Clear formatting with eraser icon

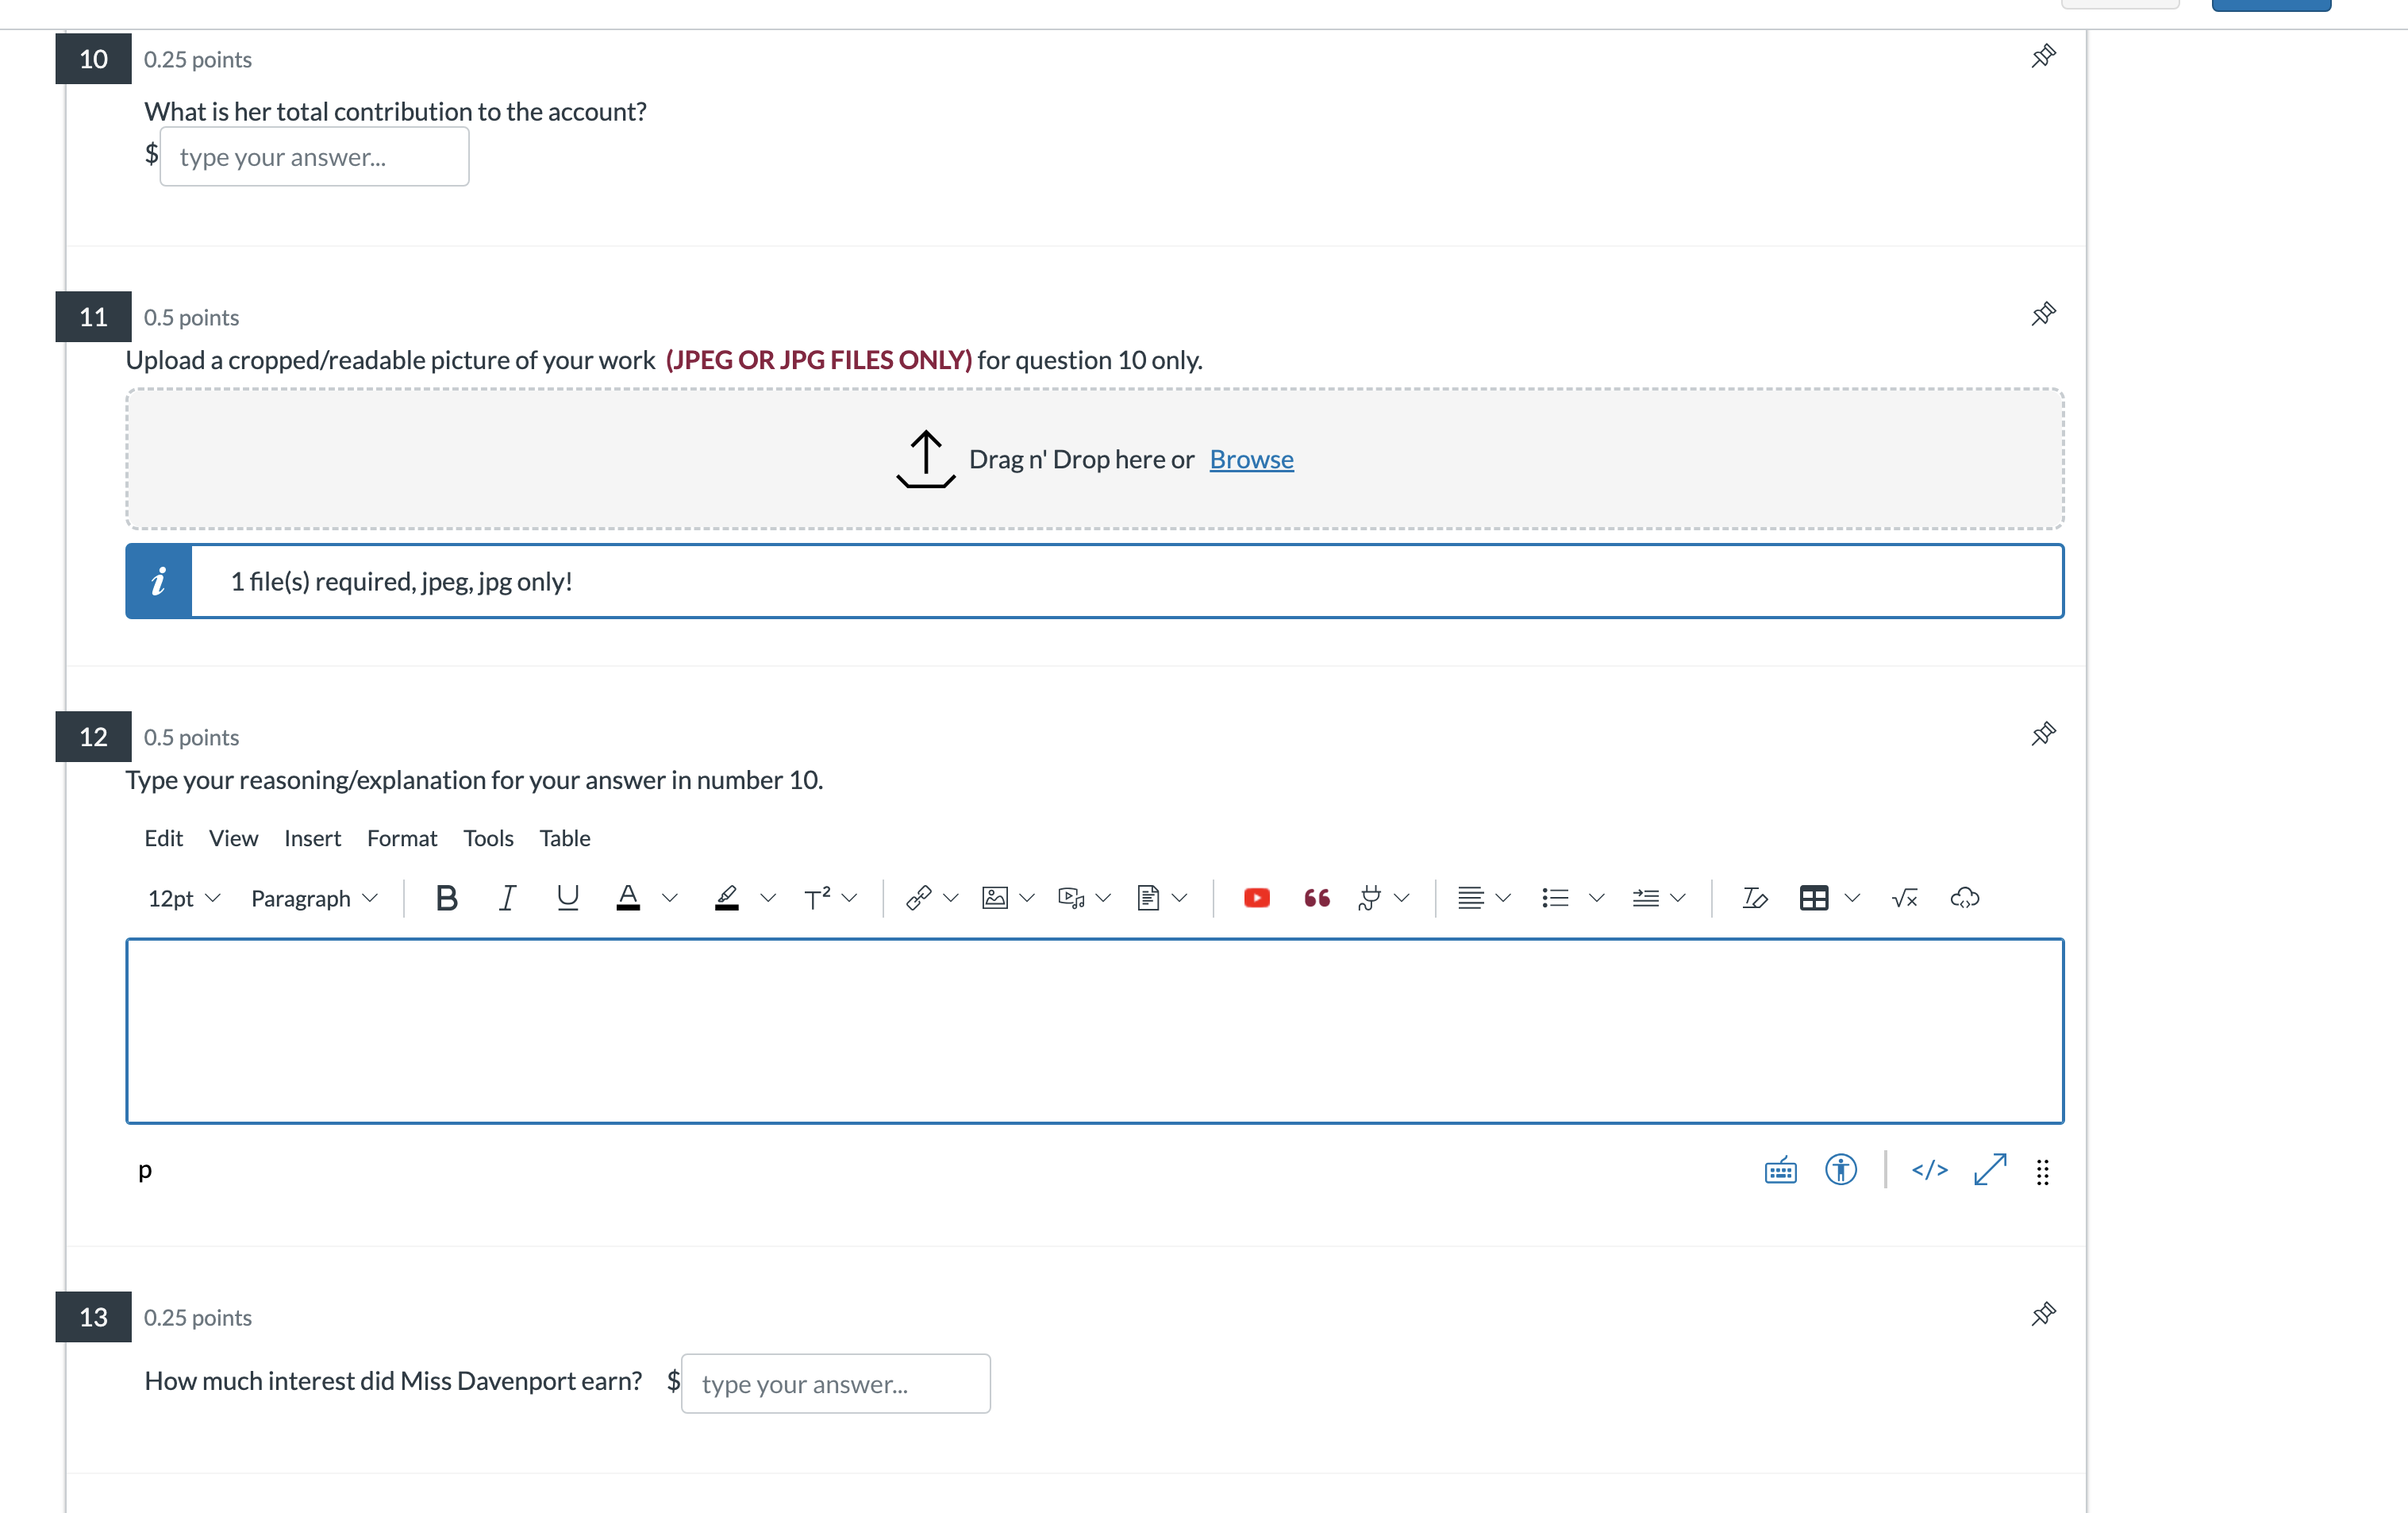(x=1754, y=898)
